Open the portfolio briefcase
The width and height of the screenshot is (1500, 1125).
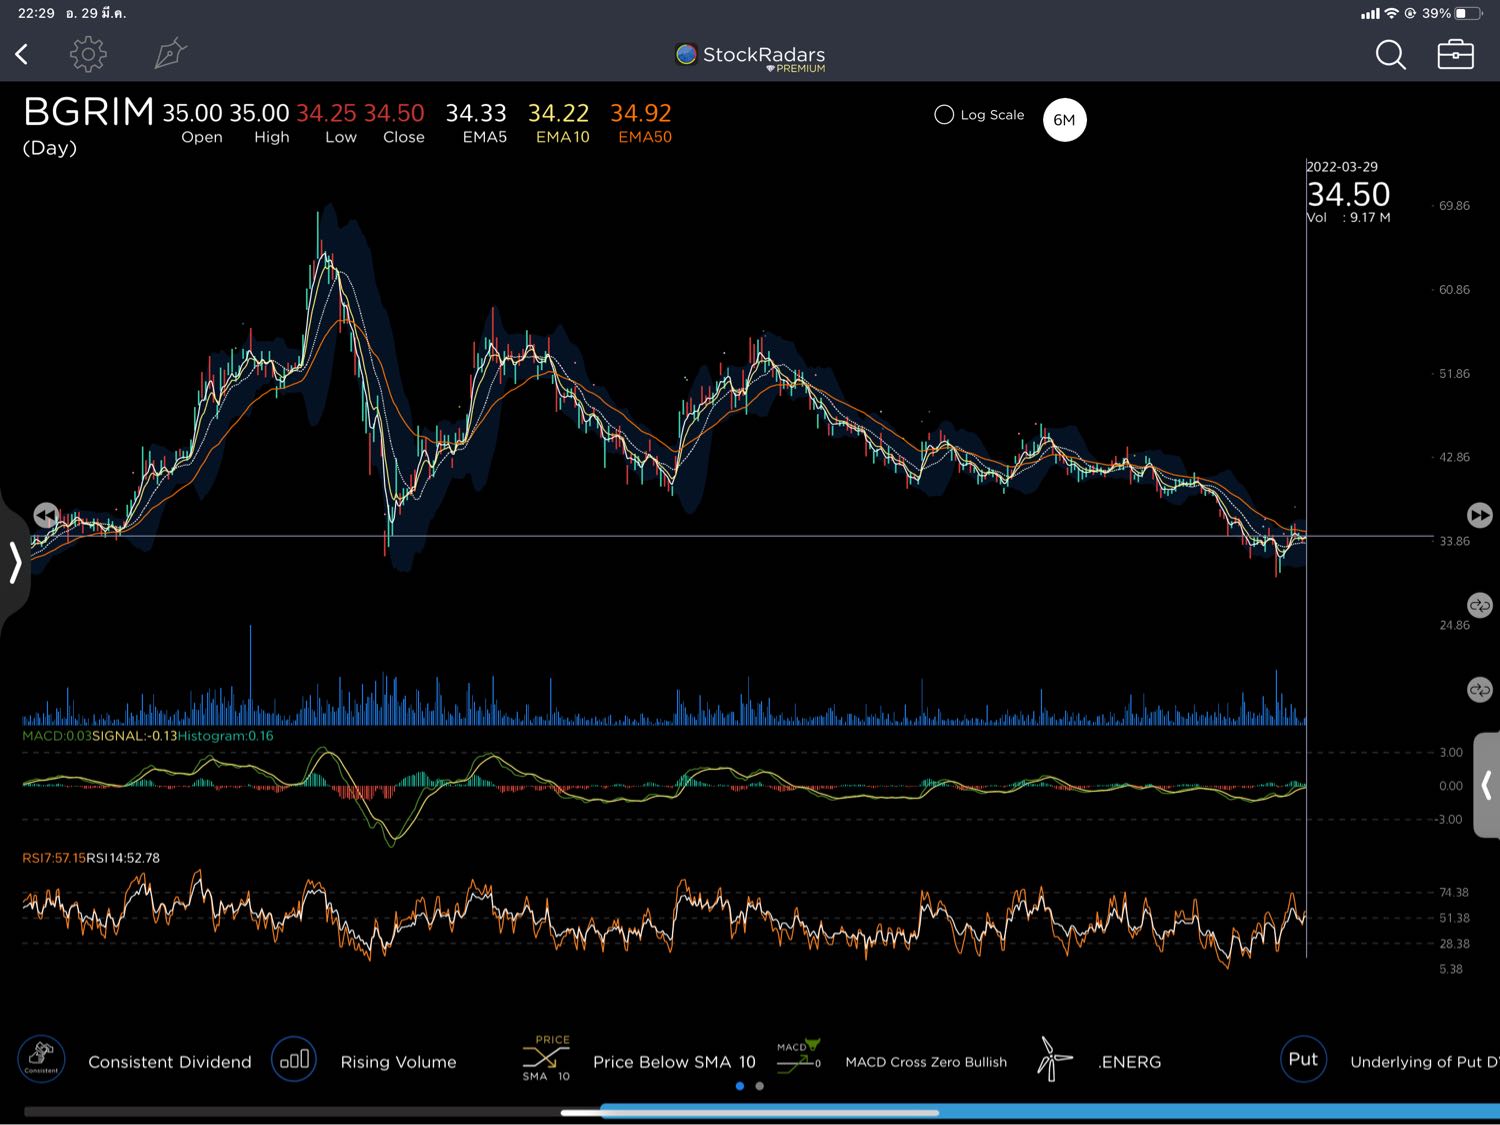[x=1455, y=54]
